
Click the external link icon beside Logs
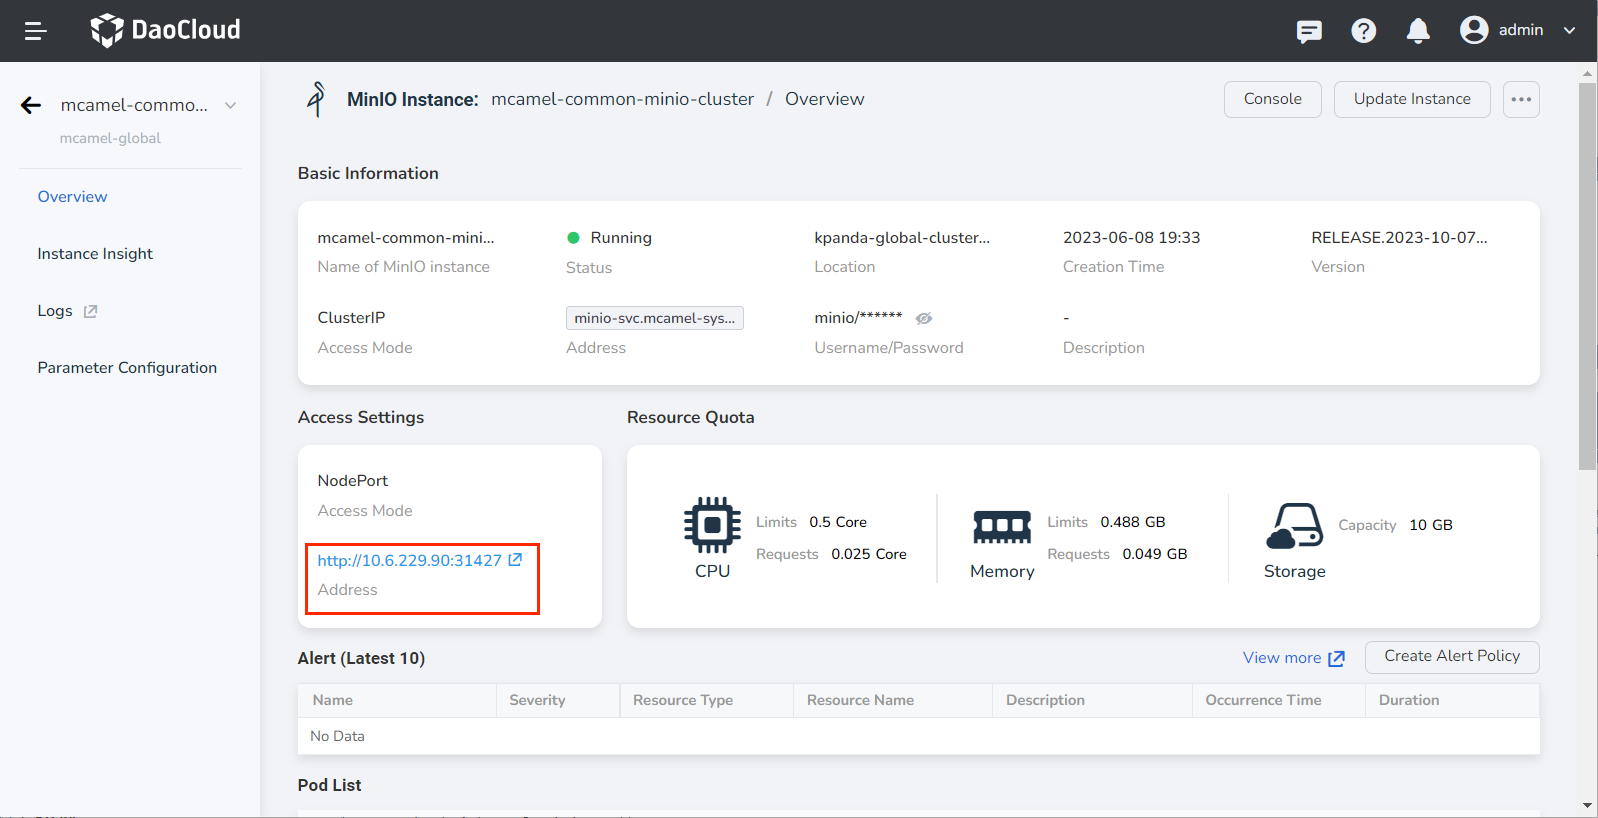[x=90, y=311]
